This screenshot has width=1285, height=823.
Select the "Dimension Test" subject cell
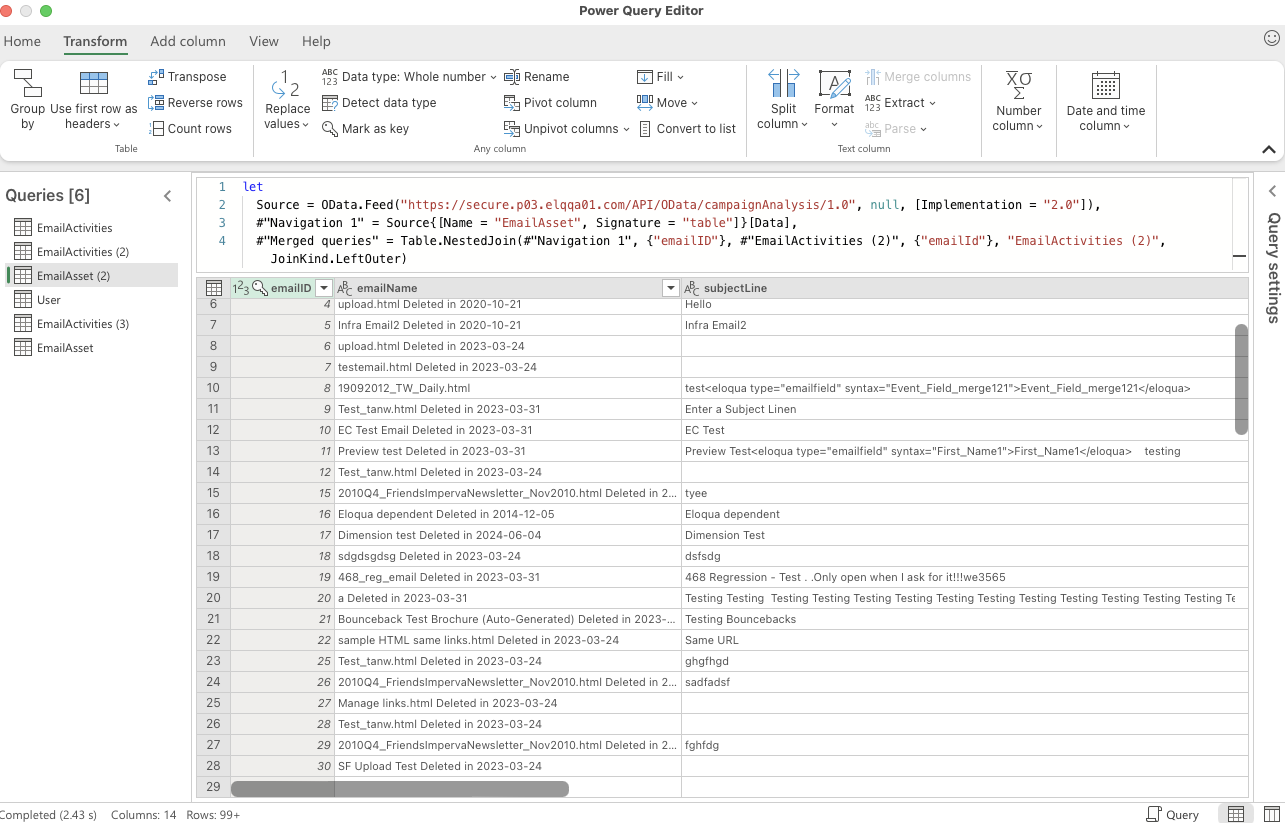[x=965, y=535]
